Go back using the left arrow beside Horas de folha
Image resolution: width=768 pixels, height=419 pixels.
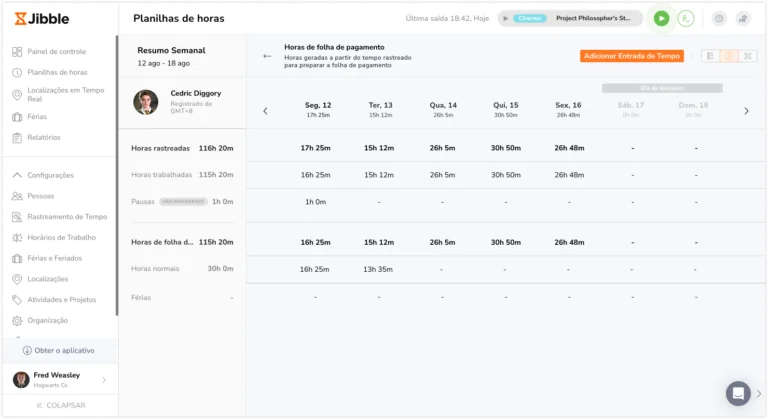267,56
